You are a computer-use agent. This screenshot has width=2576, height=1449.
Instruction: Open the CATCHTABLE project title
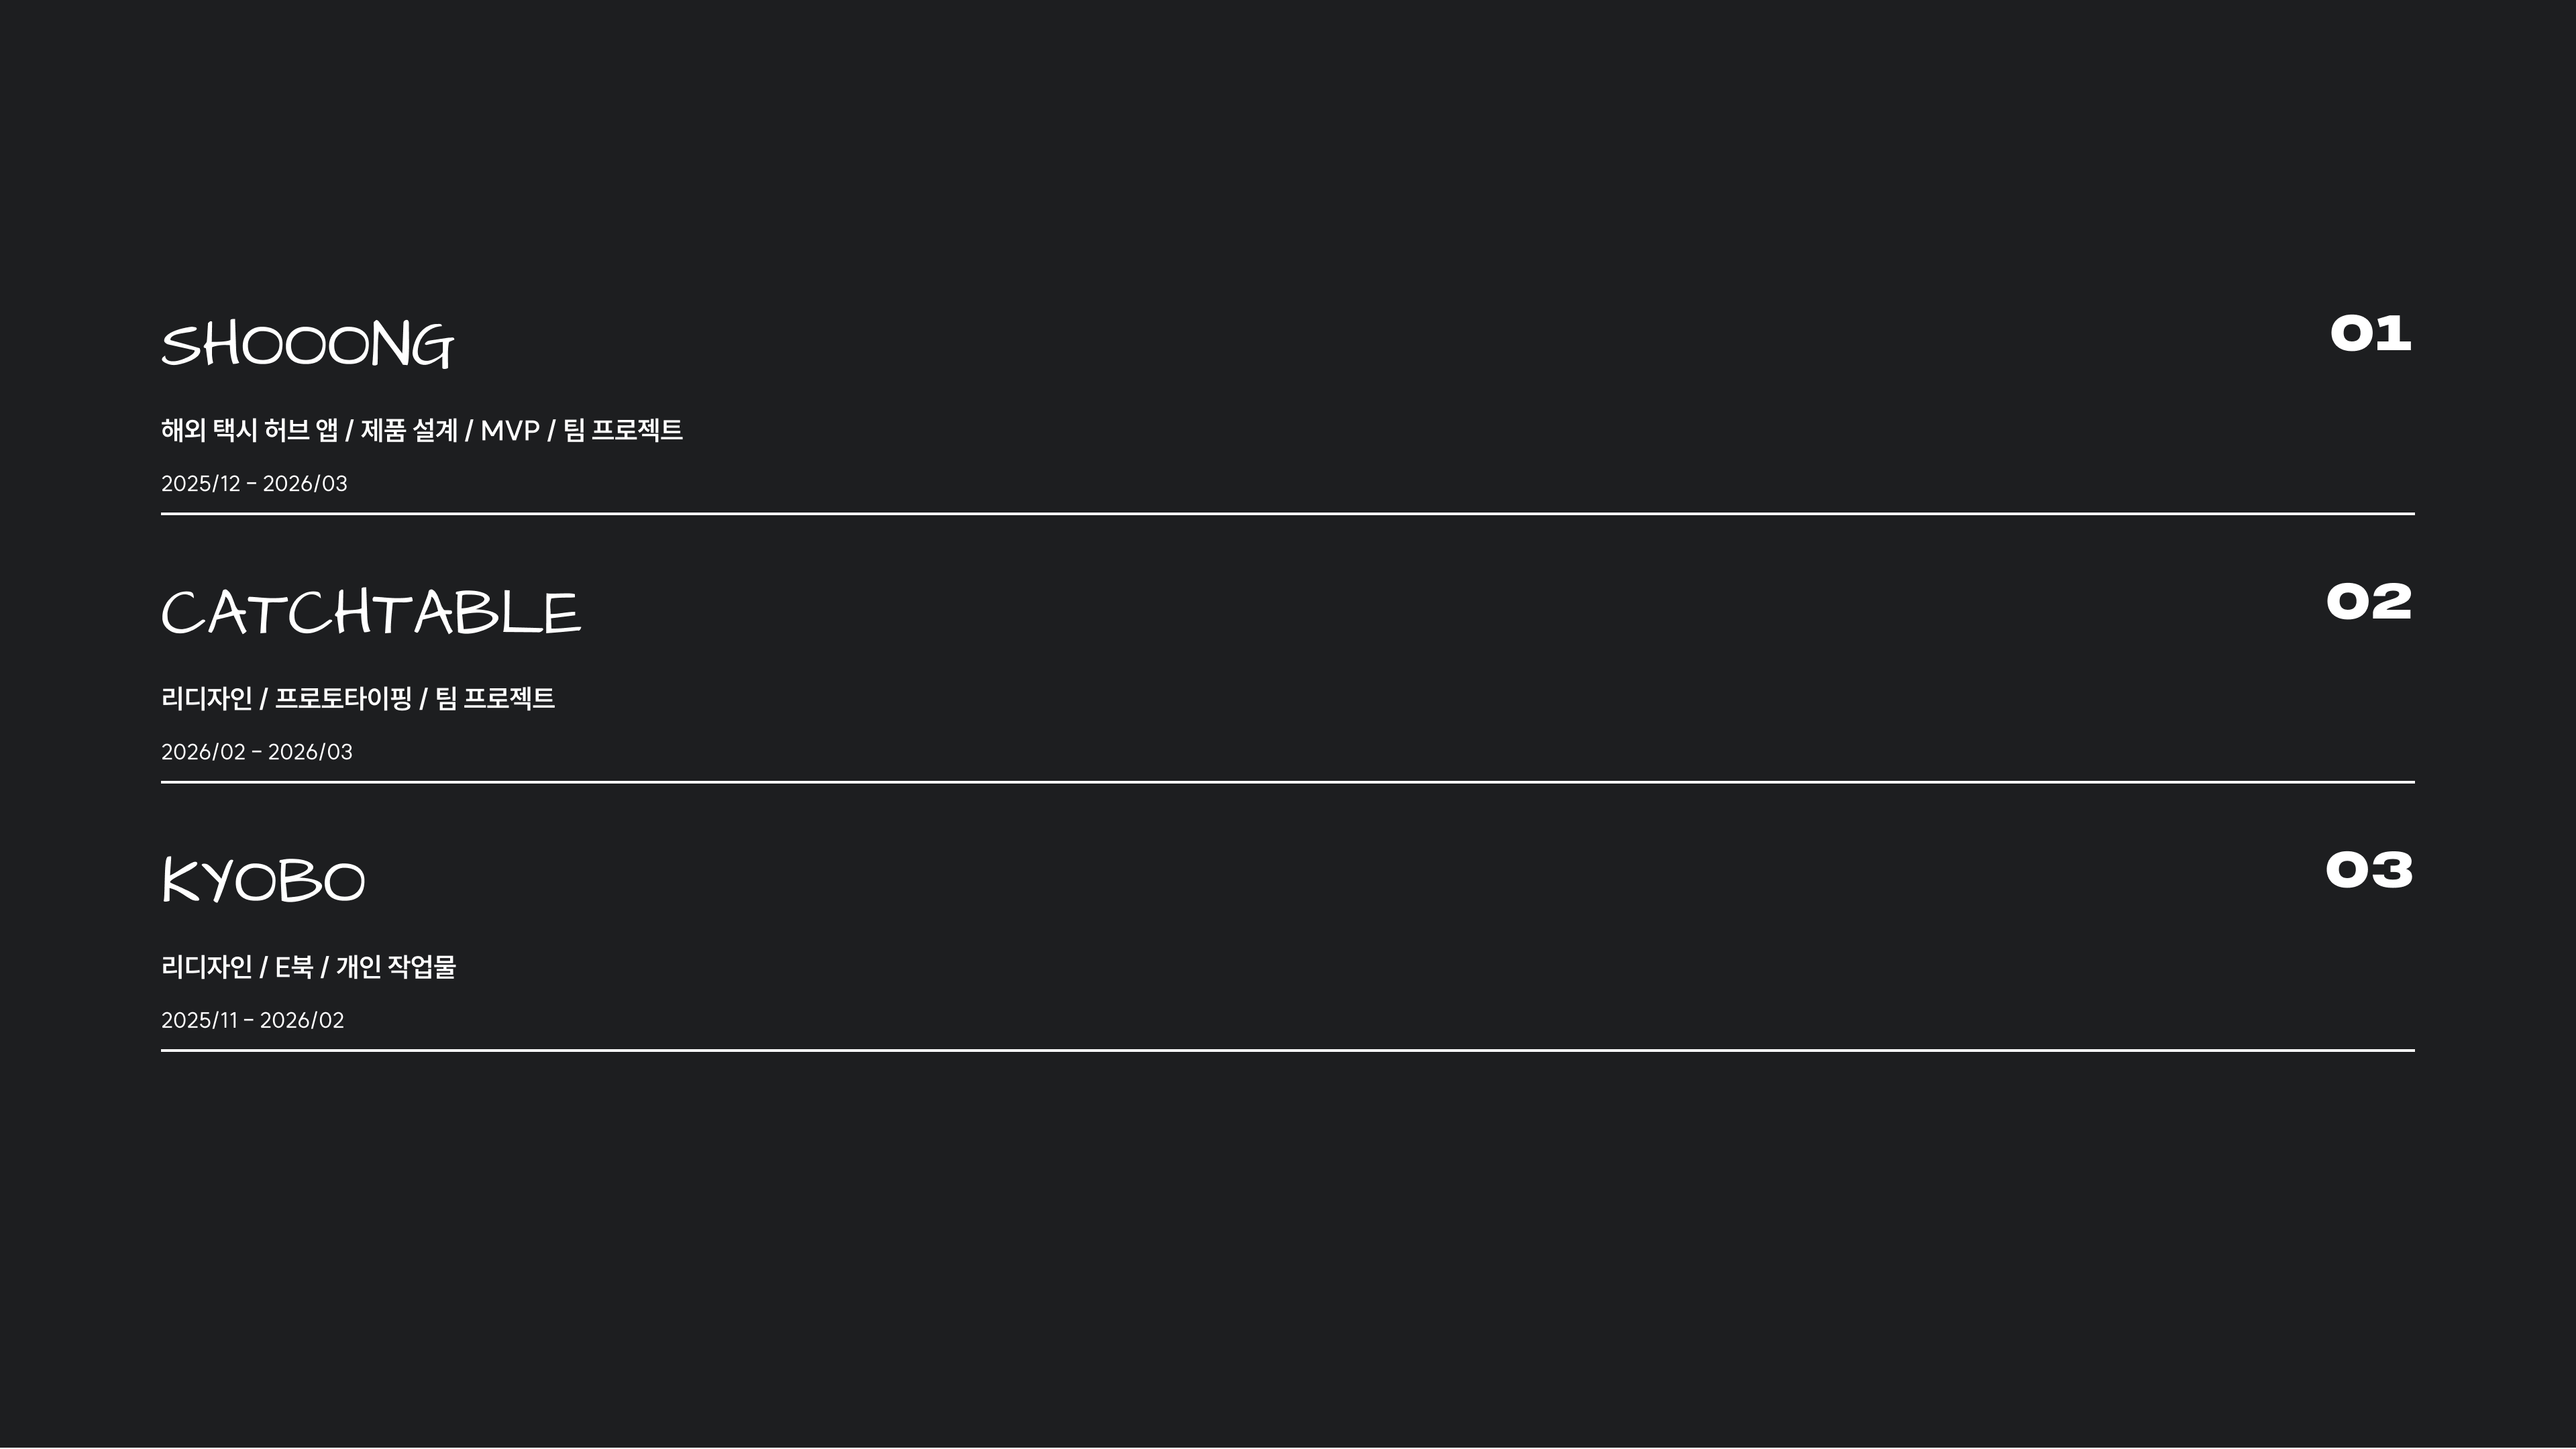pyautogui.click(x=371, y=613)
